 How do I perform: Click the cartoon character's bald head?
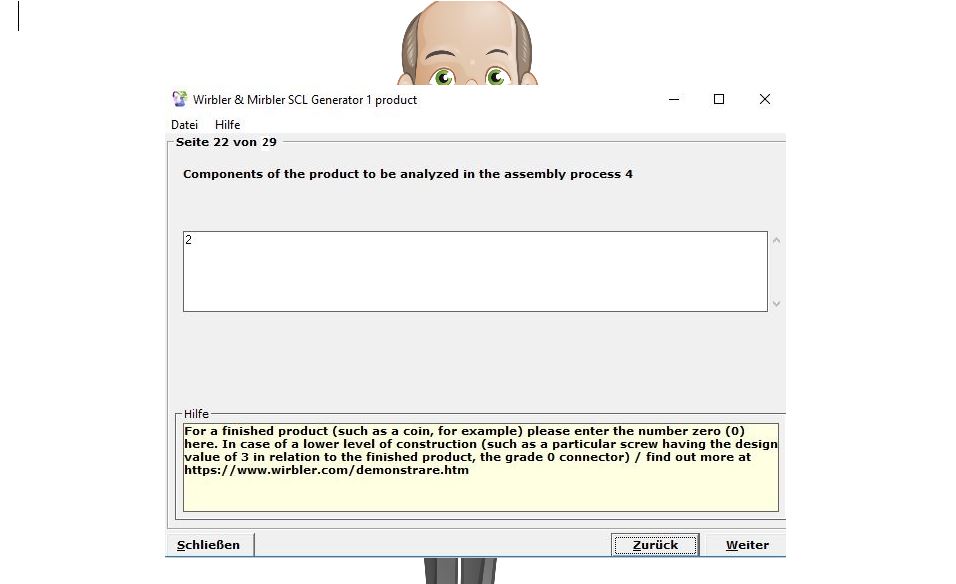click(x=467, y=25)
